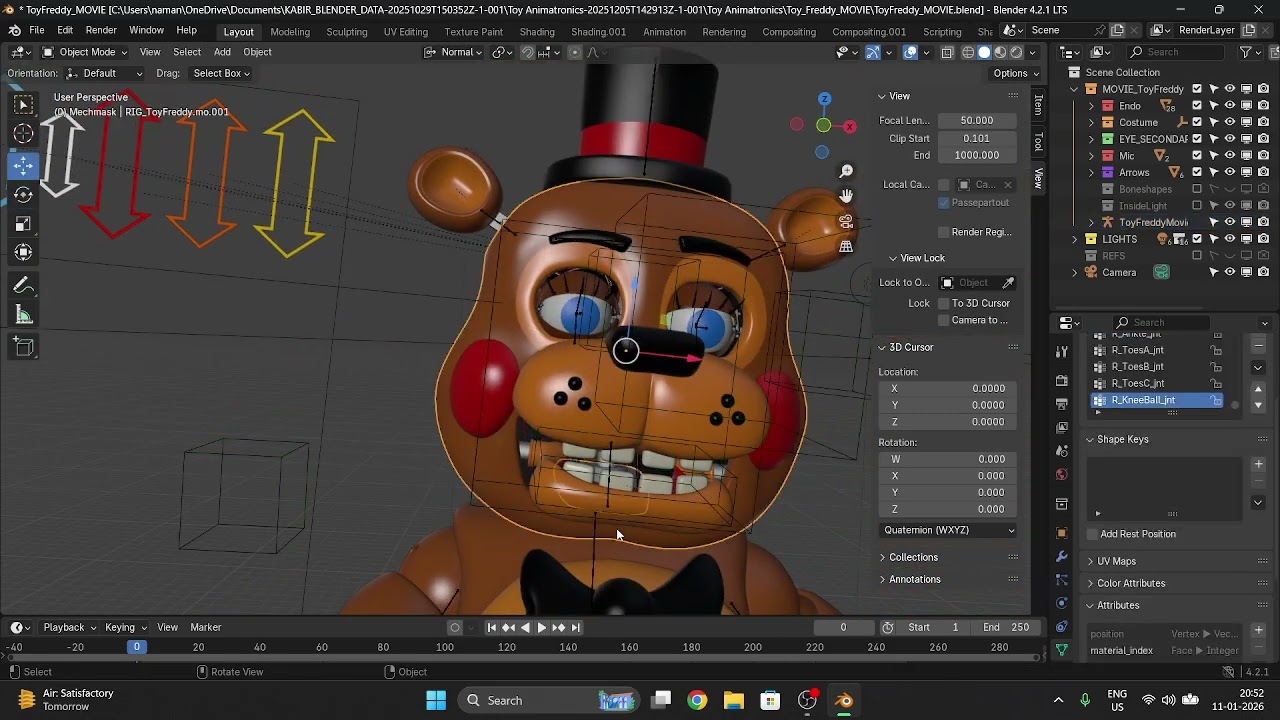Switch to wireframe viewport shading
The height and width of the screenshot is (720, 1280).
pyautogui.click(x=968, y=52)
